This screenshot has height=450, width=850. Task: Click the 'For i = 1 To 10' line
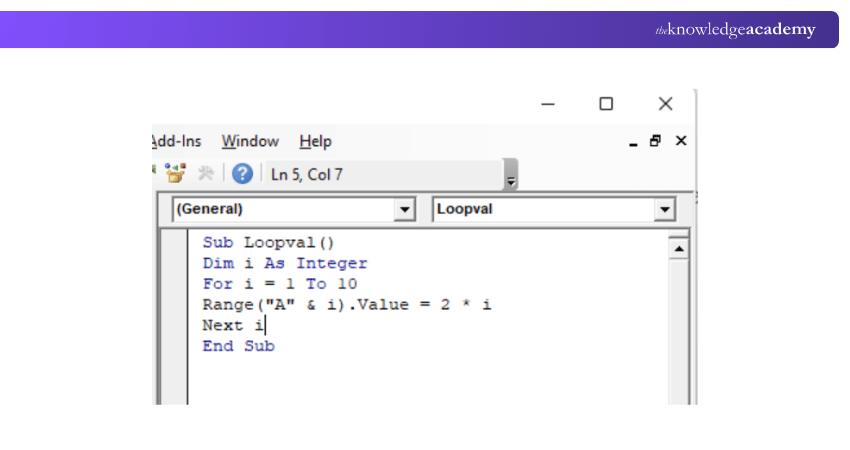pos(280,284)
